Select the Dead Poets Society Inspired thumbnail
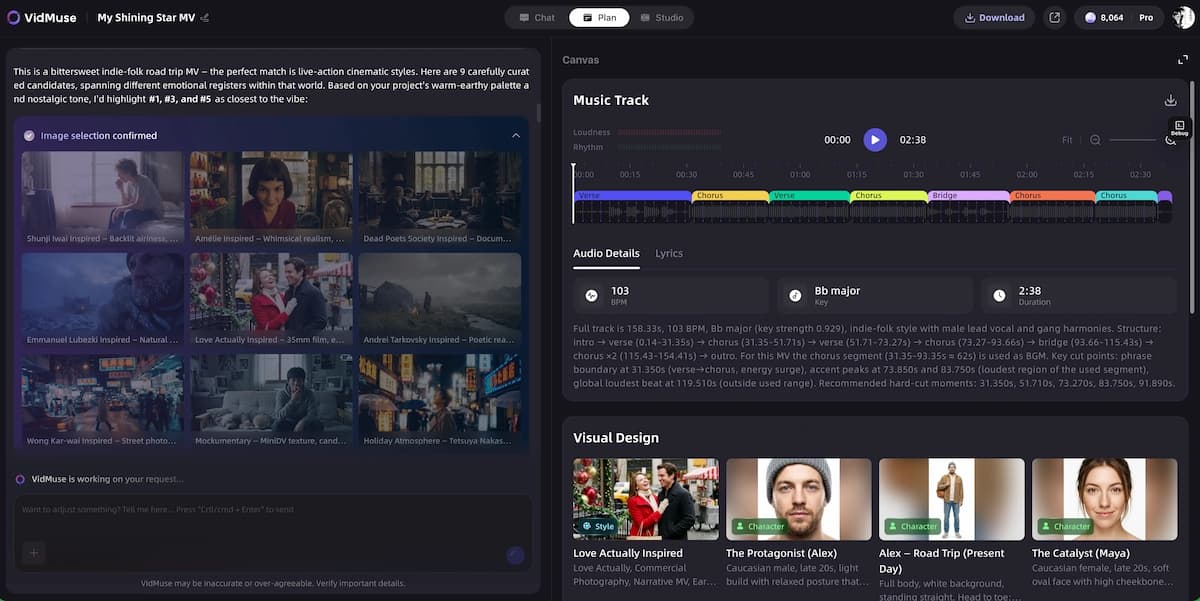The image size is (1200, 601). (440, 198)
